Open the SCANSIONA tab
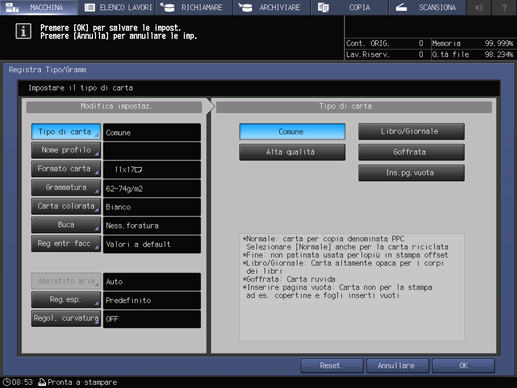This screenshot has height=388, width=517. [x=427, y=7]
